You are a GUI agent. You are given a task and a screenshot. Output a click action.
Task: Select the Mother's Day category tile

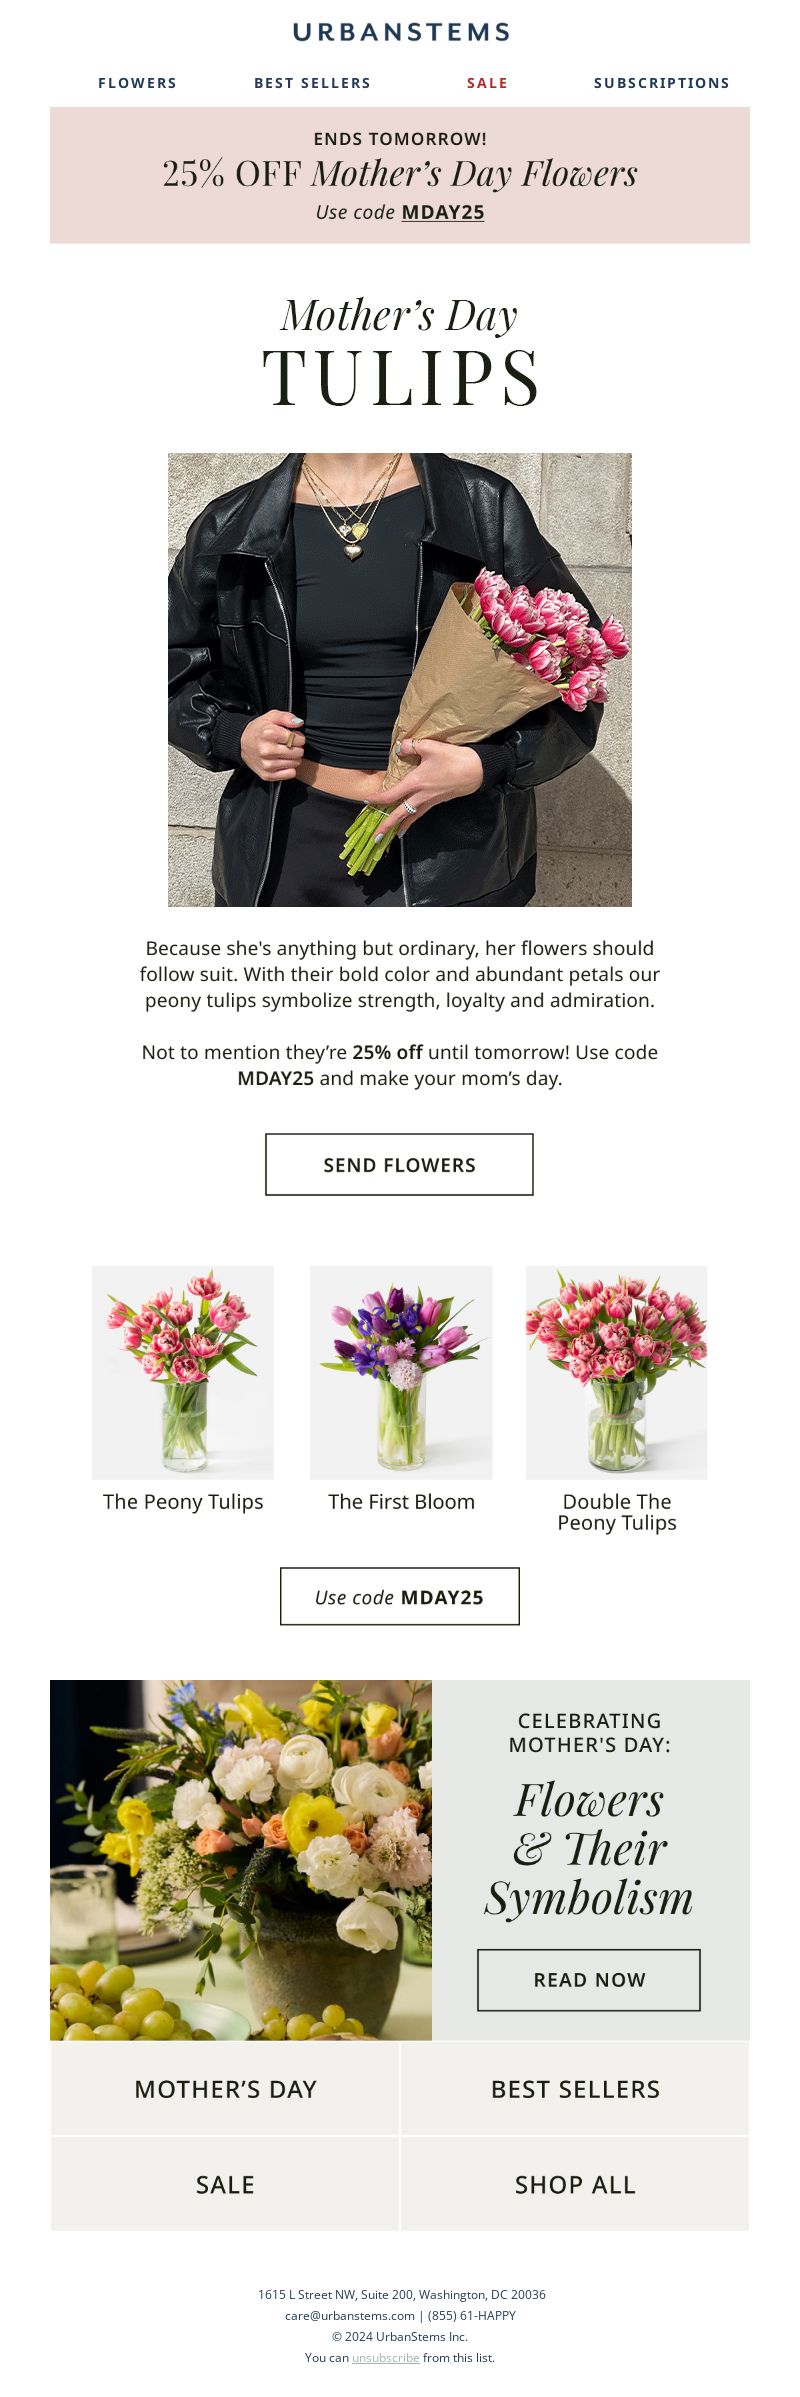tap(225, 2088)
